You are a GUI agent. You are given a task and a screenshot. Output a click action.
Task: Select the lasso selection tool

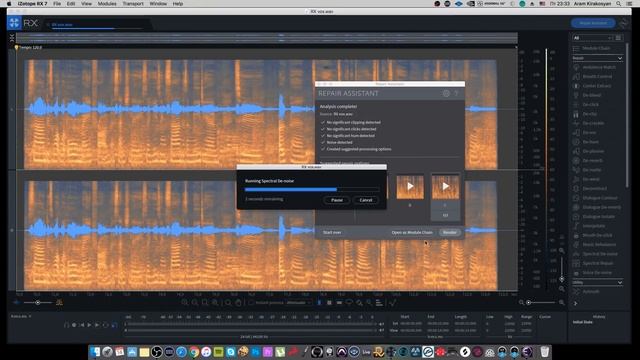coord(349,302)
